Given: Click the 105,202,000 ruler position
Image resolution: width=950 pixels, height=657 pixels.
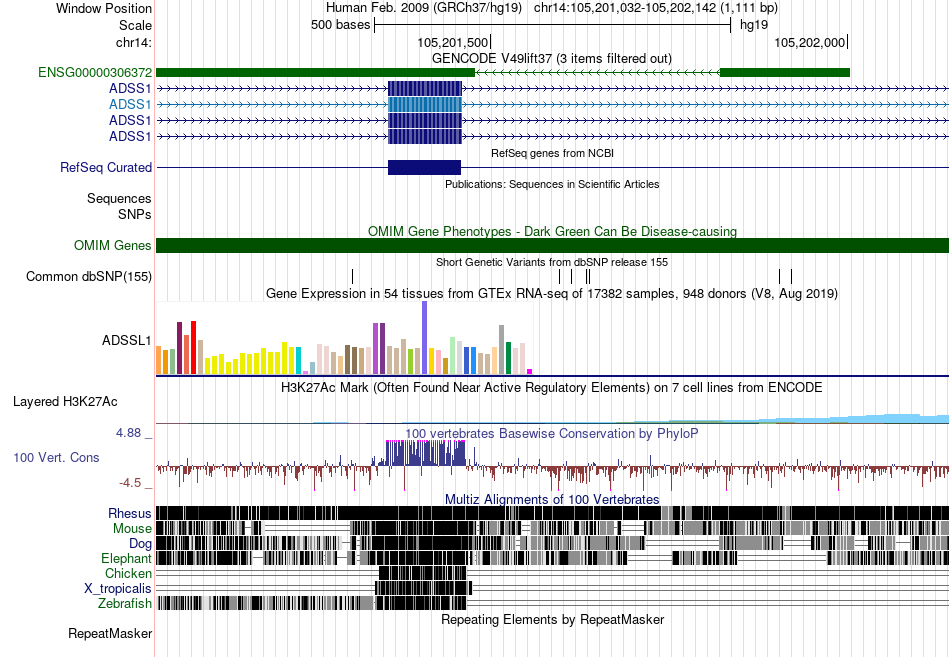Looking at the screenshot, I should [x=809, y=42].
